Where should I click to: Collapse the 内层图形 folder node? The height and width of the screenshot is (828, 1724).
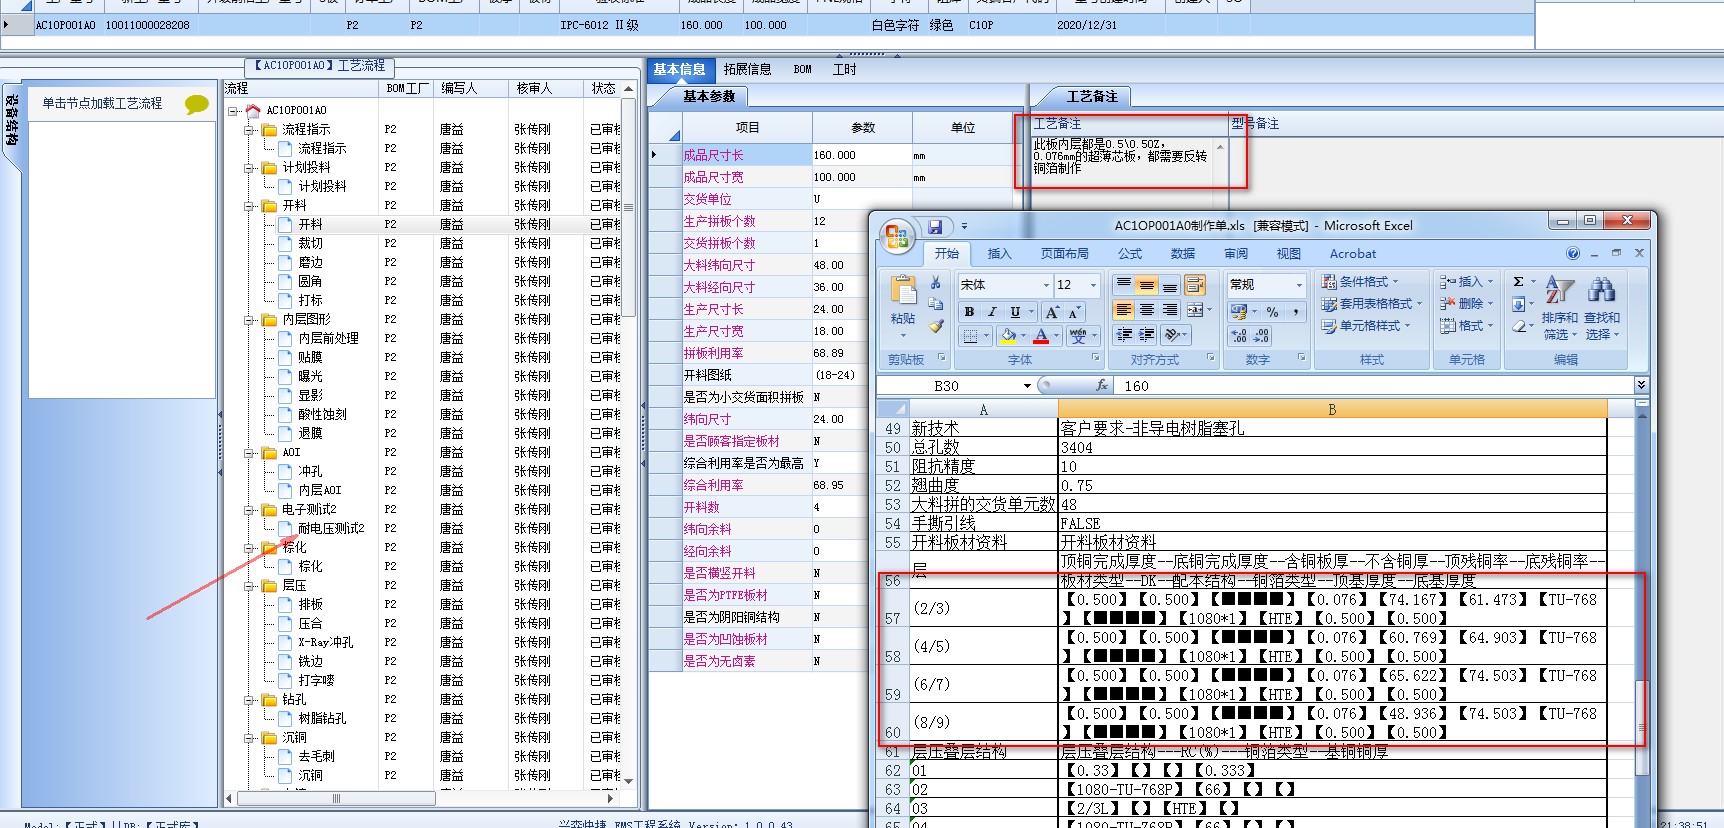pyautogui.click(x=249, y=320)
